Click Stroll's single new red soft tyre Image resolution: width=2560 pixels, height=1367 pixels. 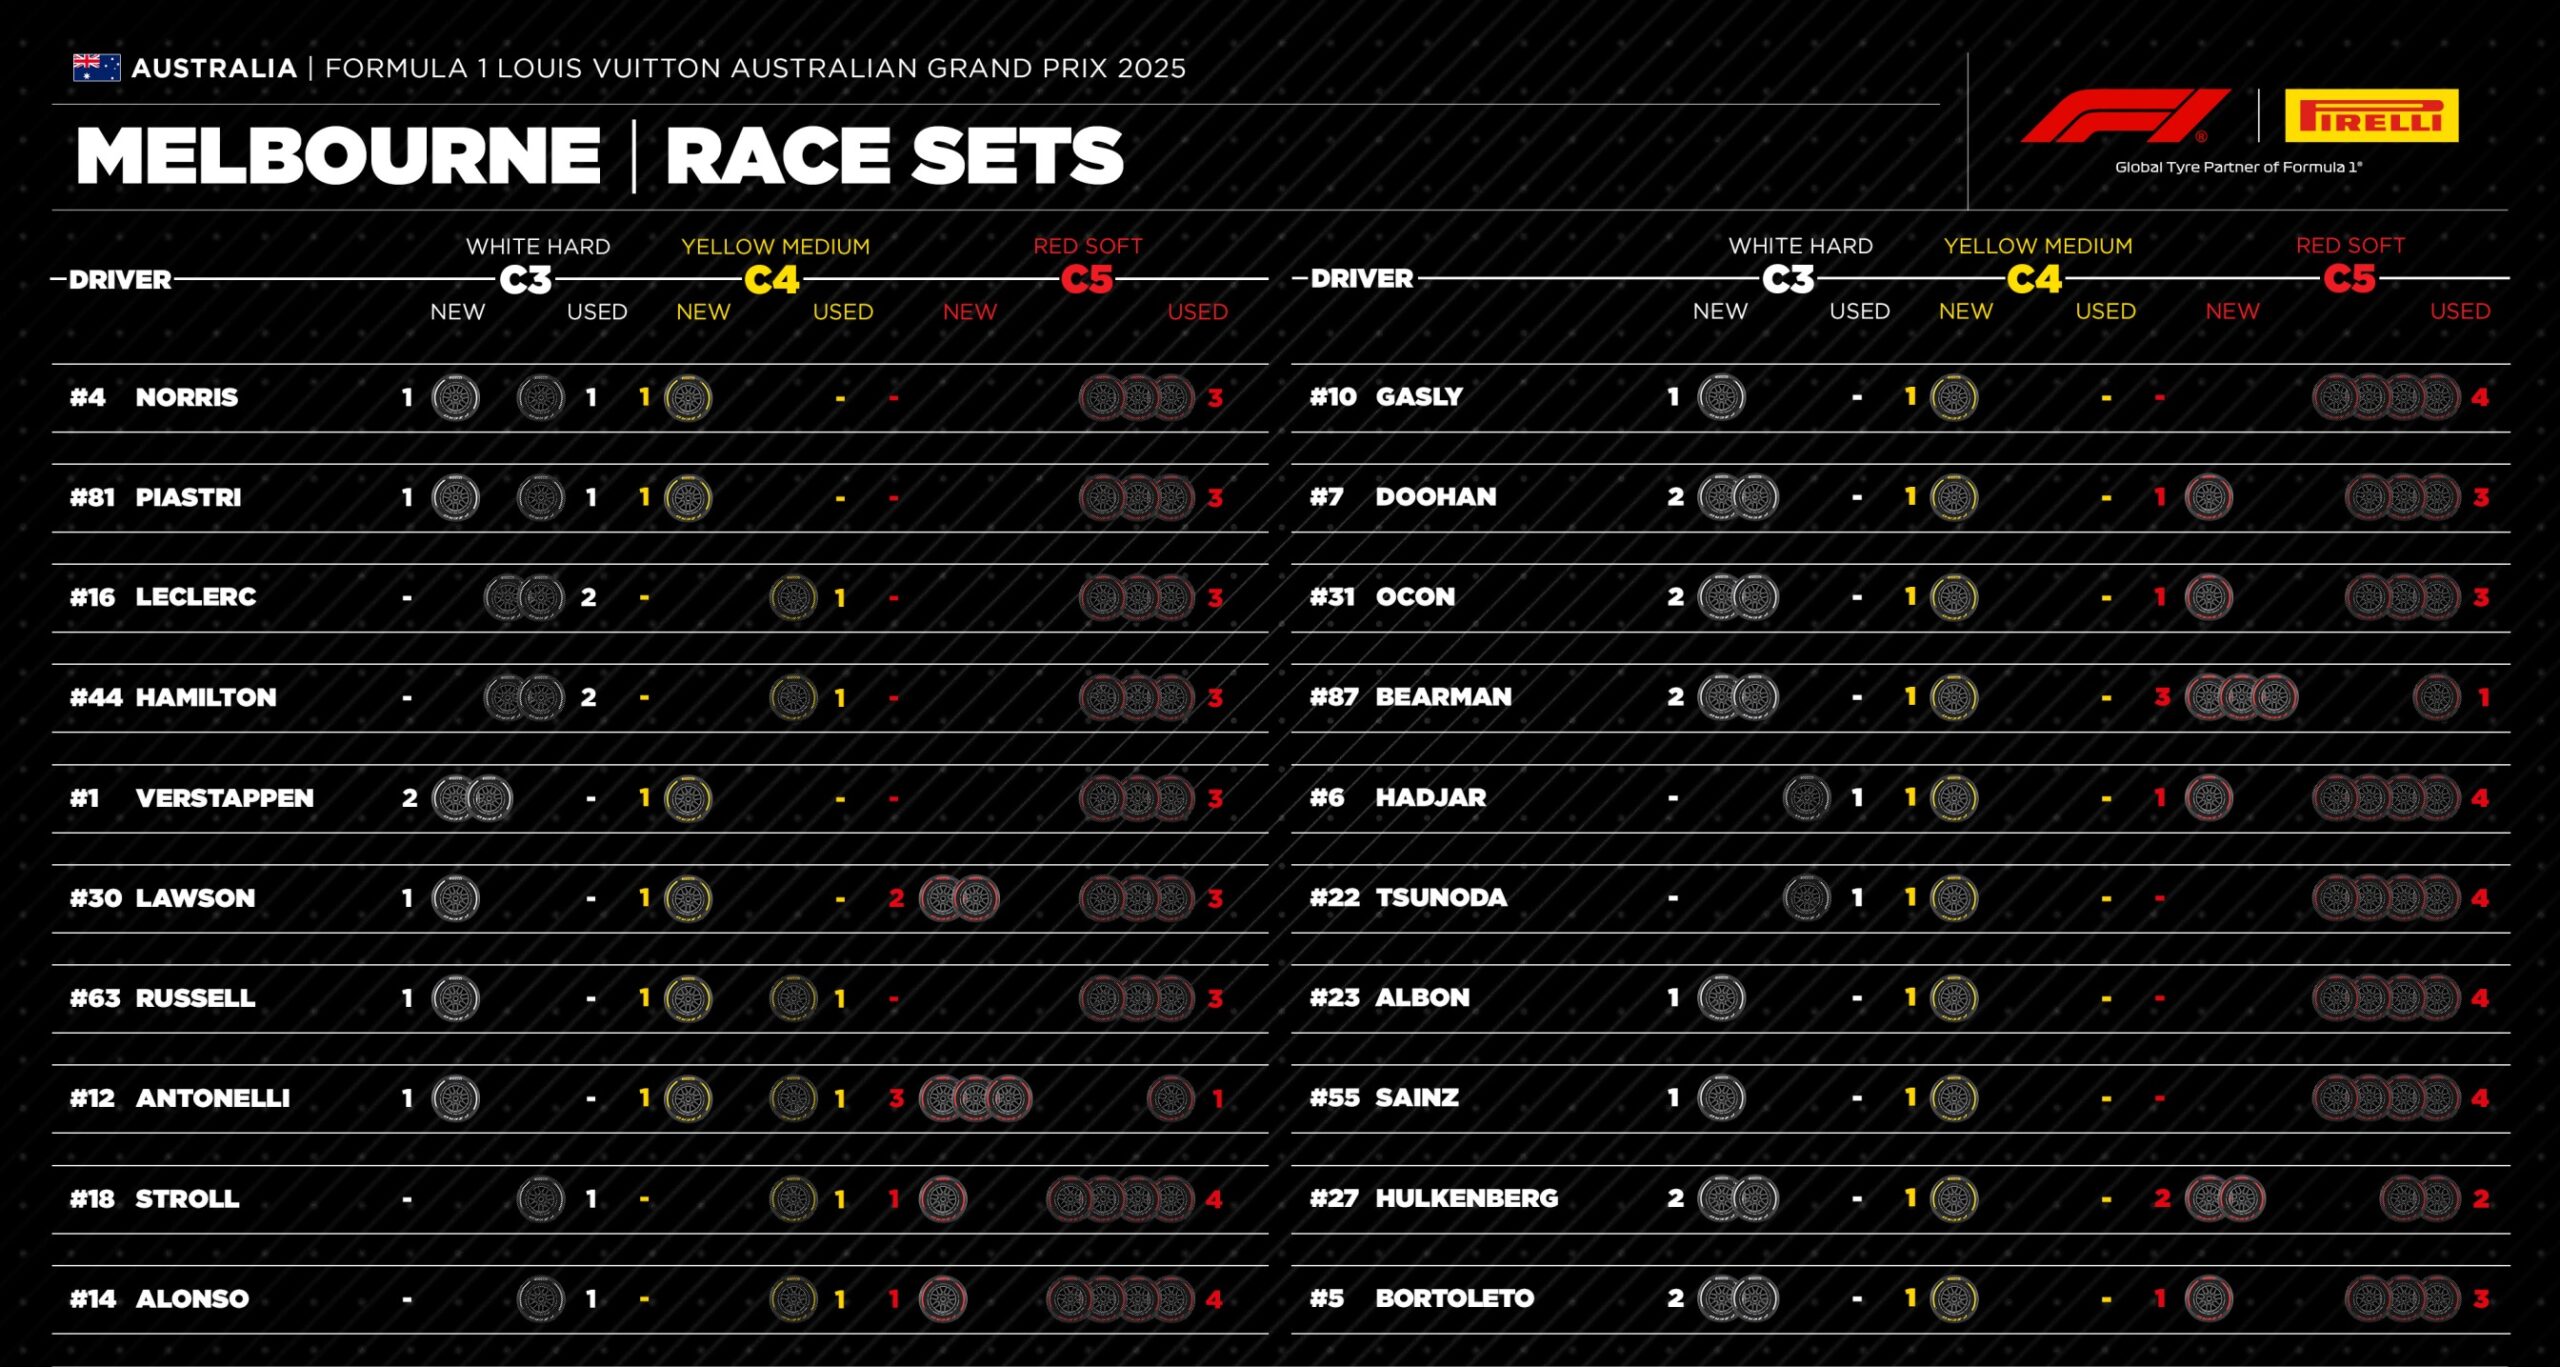tap(943, 1199)
